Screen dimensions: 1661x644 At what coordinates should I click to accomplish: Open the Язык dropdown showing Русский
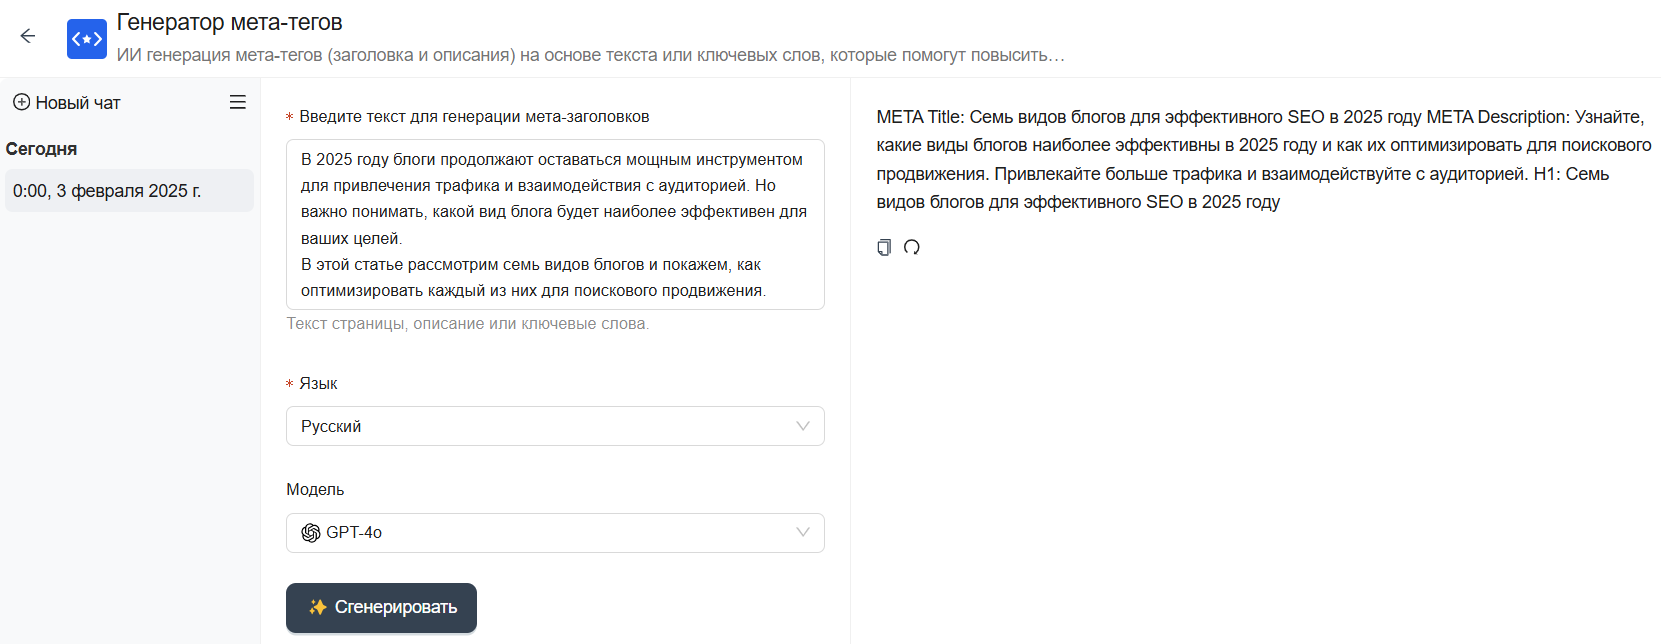[540, 426]
